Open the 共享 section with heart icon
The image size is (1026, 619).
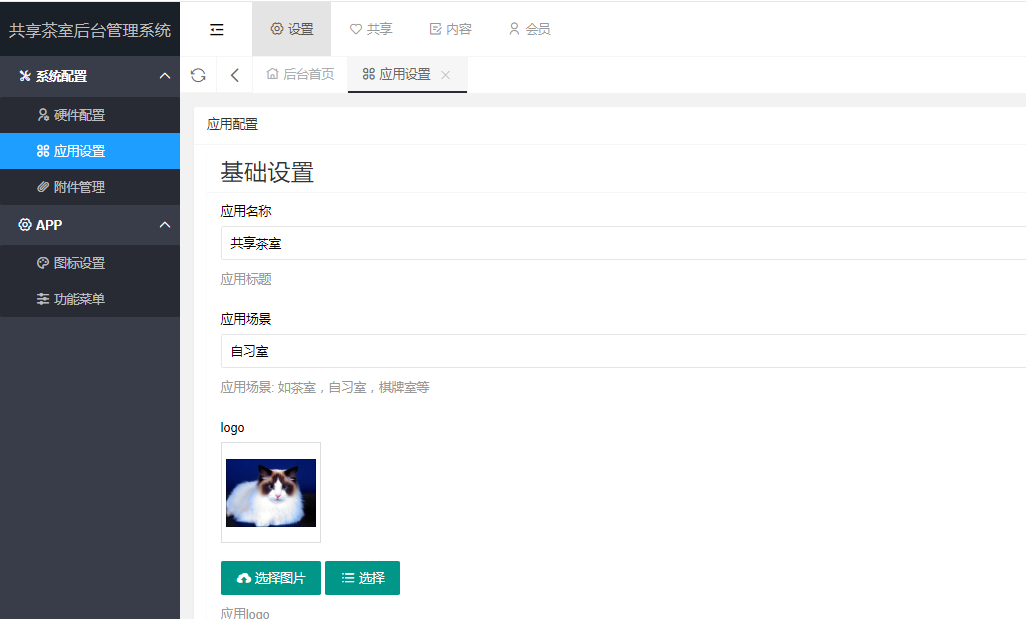point(371,29)
